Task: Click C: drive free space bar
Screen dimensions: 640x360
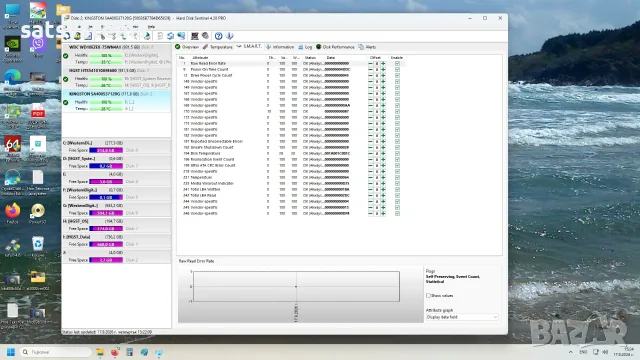Action: [106, 151]
